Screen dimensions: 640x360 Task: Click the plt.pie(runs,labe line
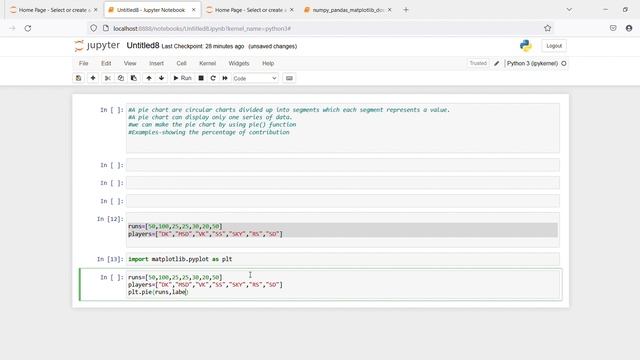click(158, 292)
